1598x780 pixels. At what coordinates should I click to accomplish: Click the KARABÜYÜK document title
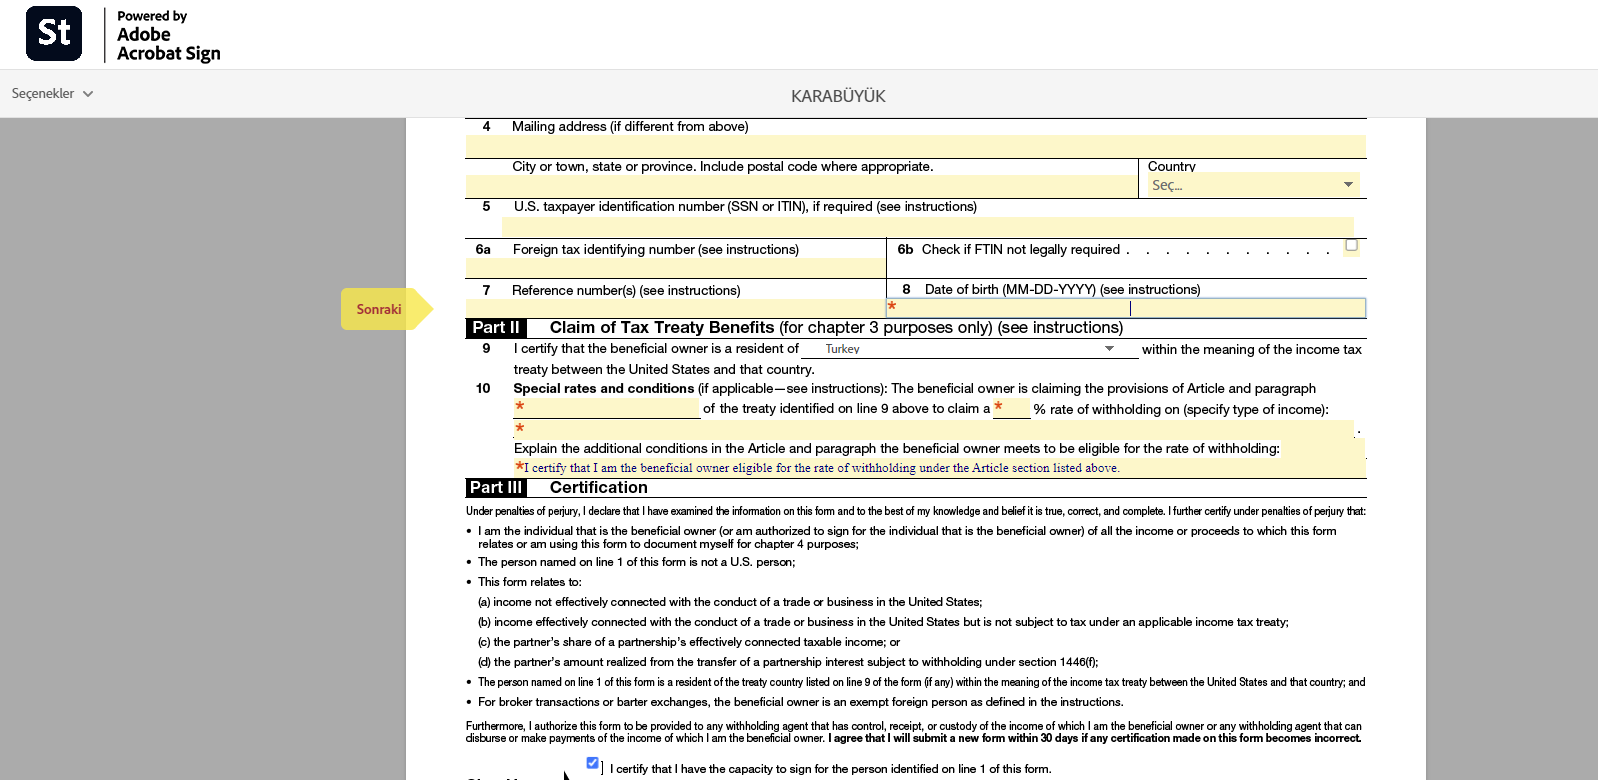point(838,96)
